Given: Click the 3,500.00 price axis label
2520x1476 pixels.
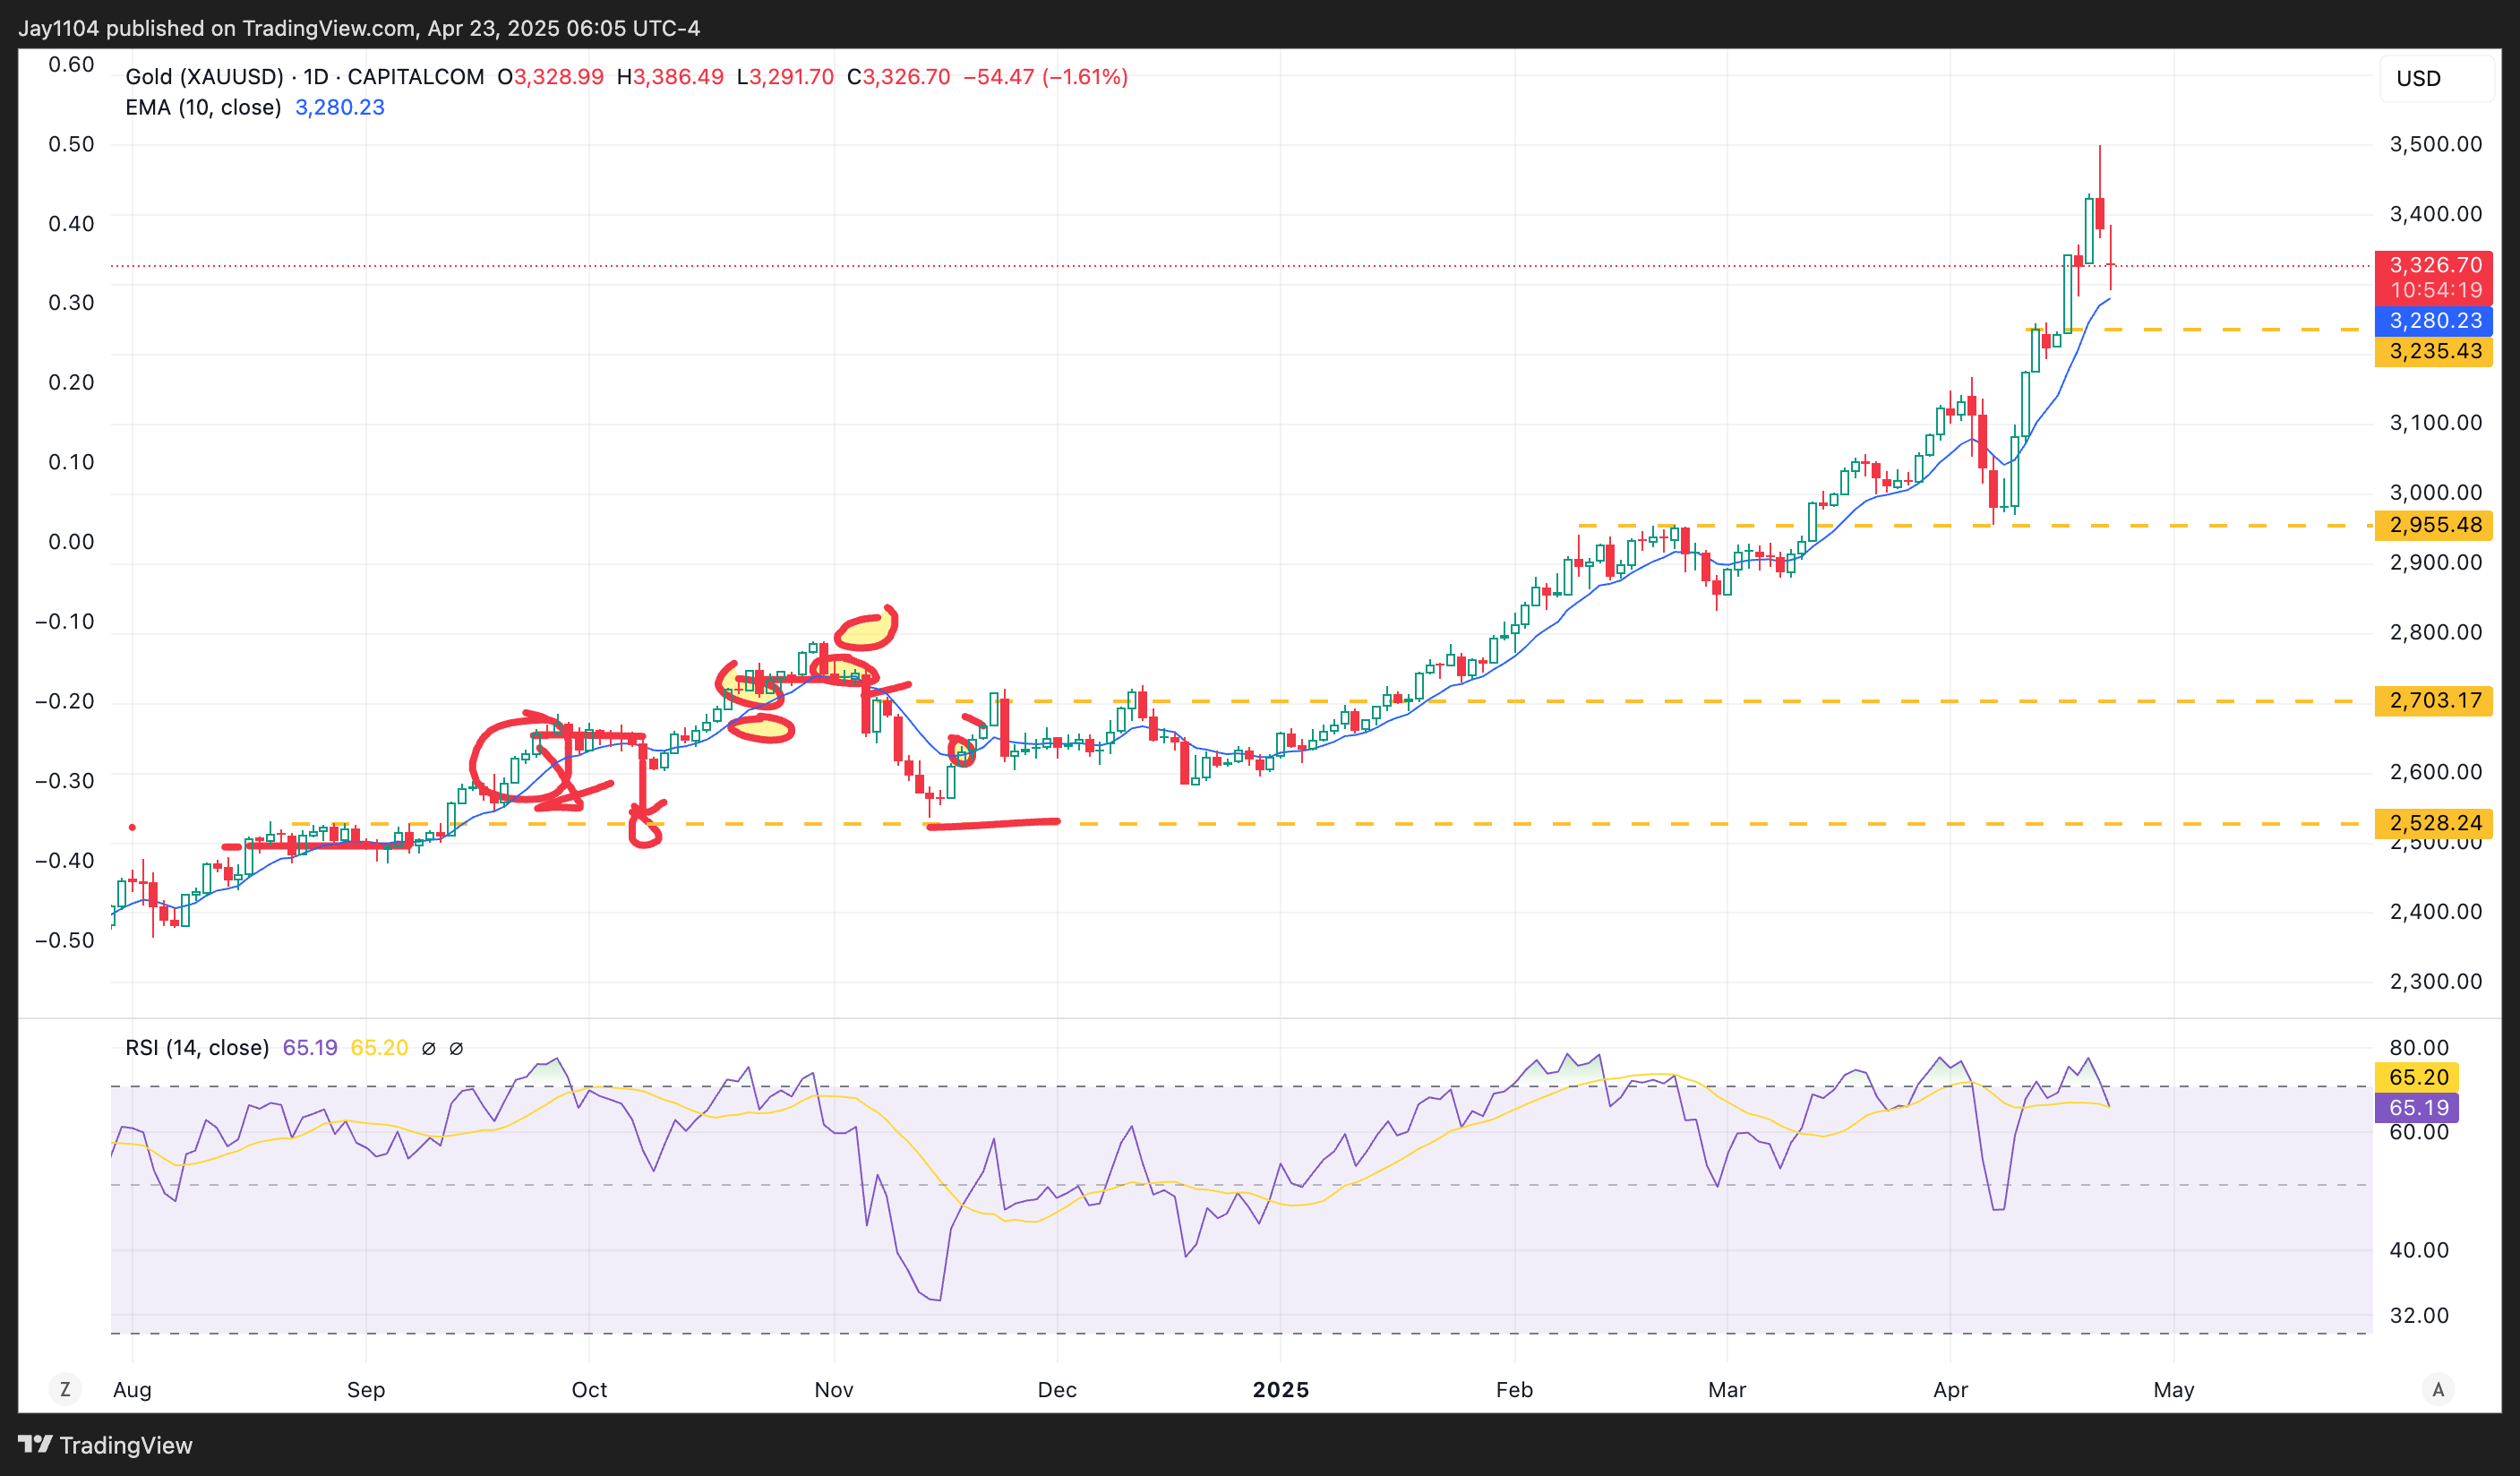Looking at the screenshot, I should click(2436, 144).
